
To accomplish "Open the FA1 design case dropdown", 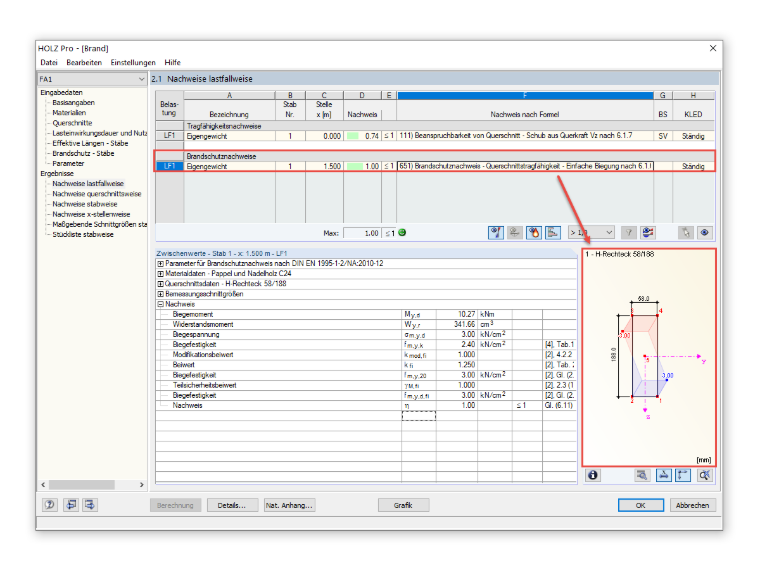I will 92,79.
